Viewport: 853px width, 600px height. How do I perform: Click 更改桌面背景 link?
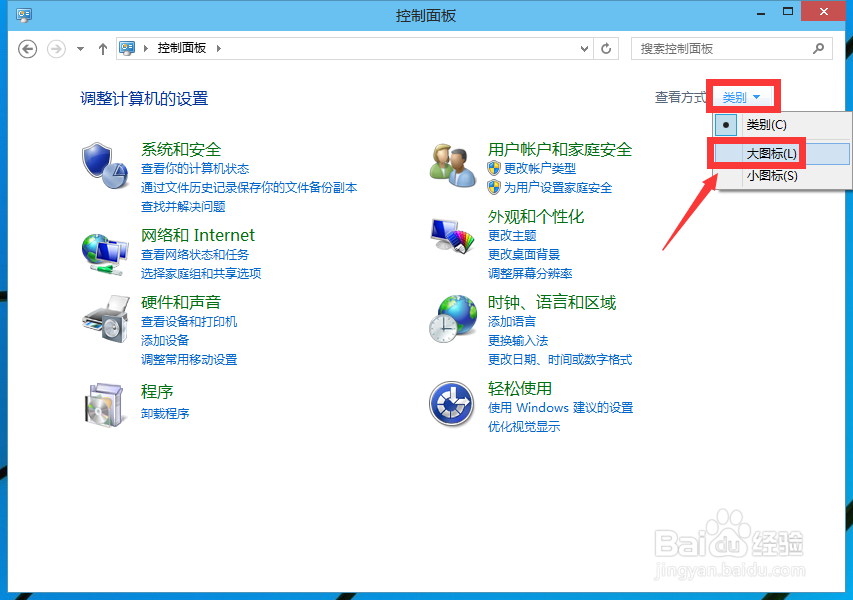pos(524,255)
